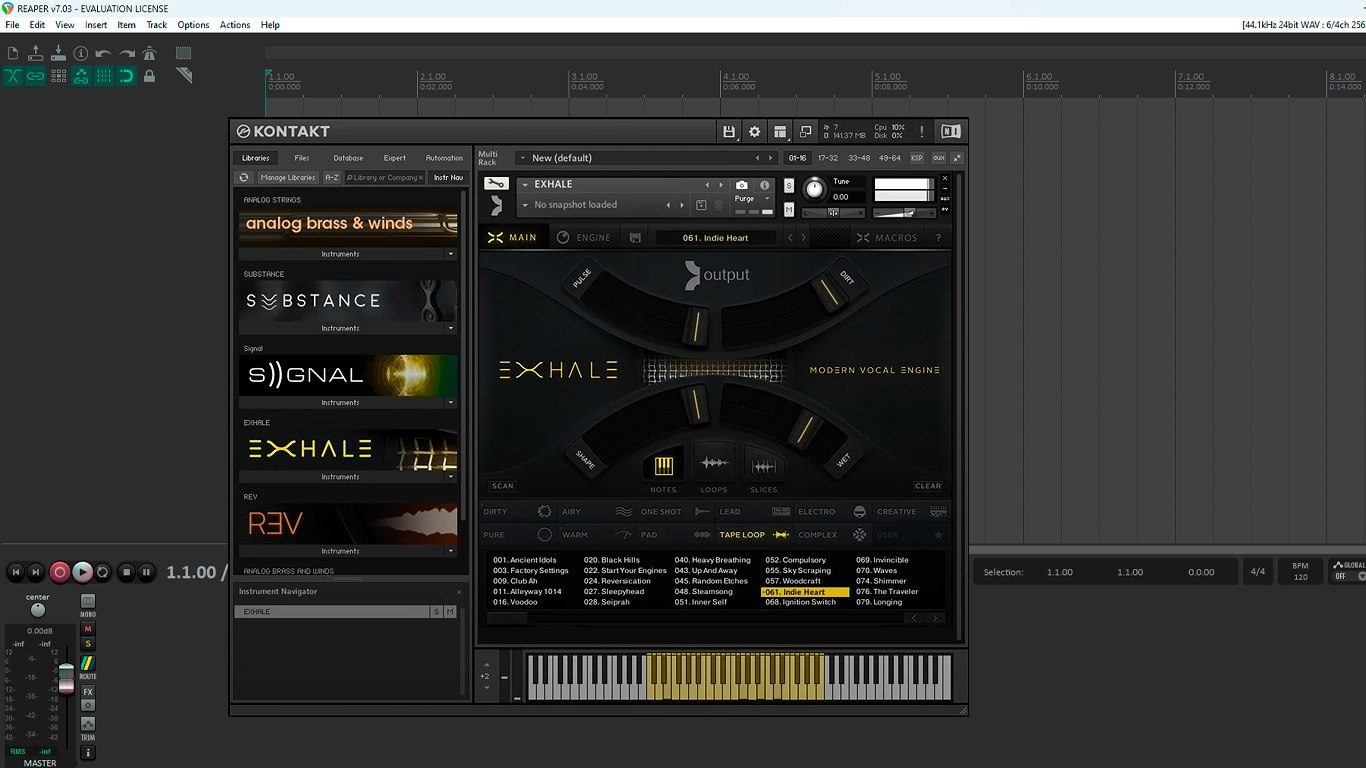The image size is (1366, 768).
Task: Select preset 079. Longing
Action: (880, 602)
